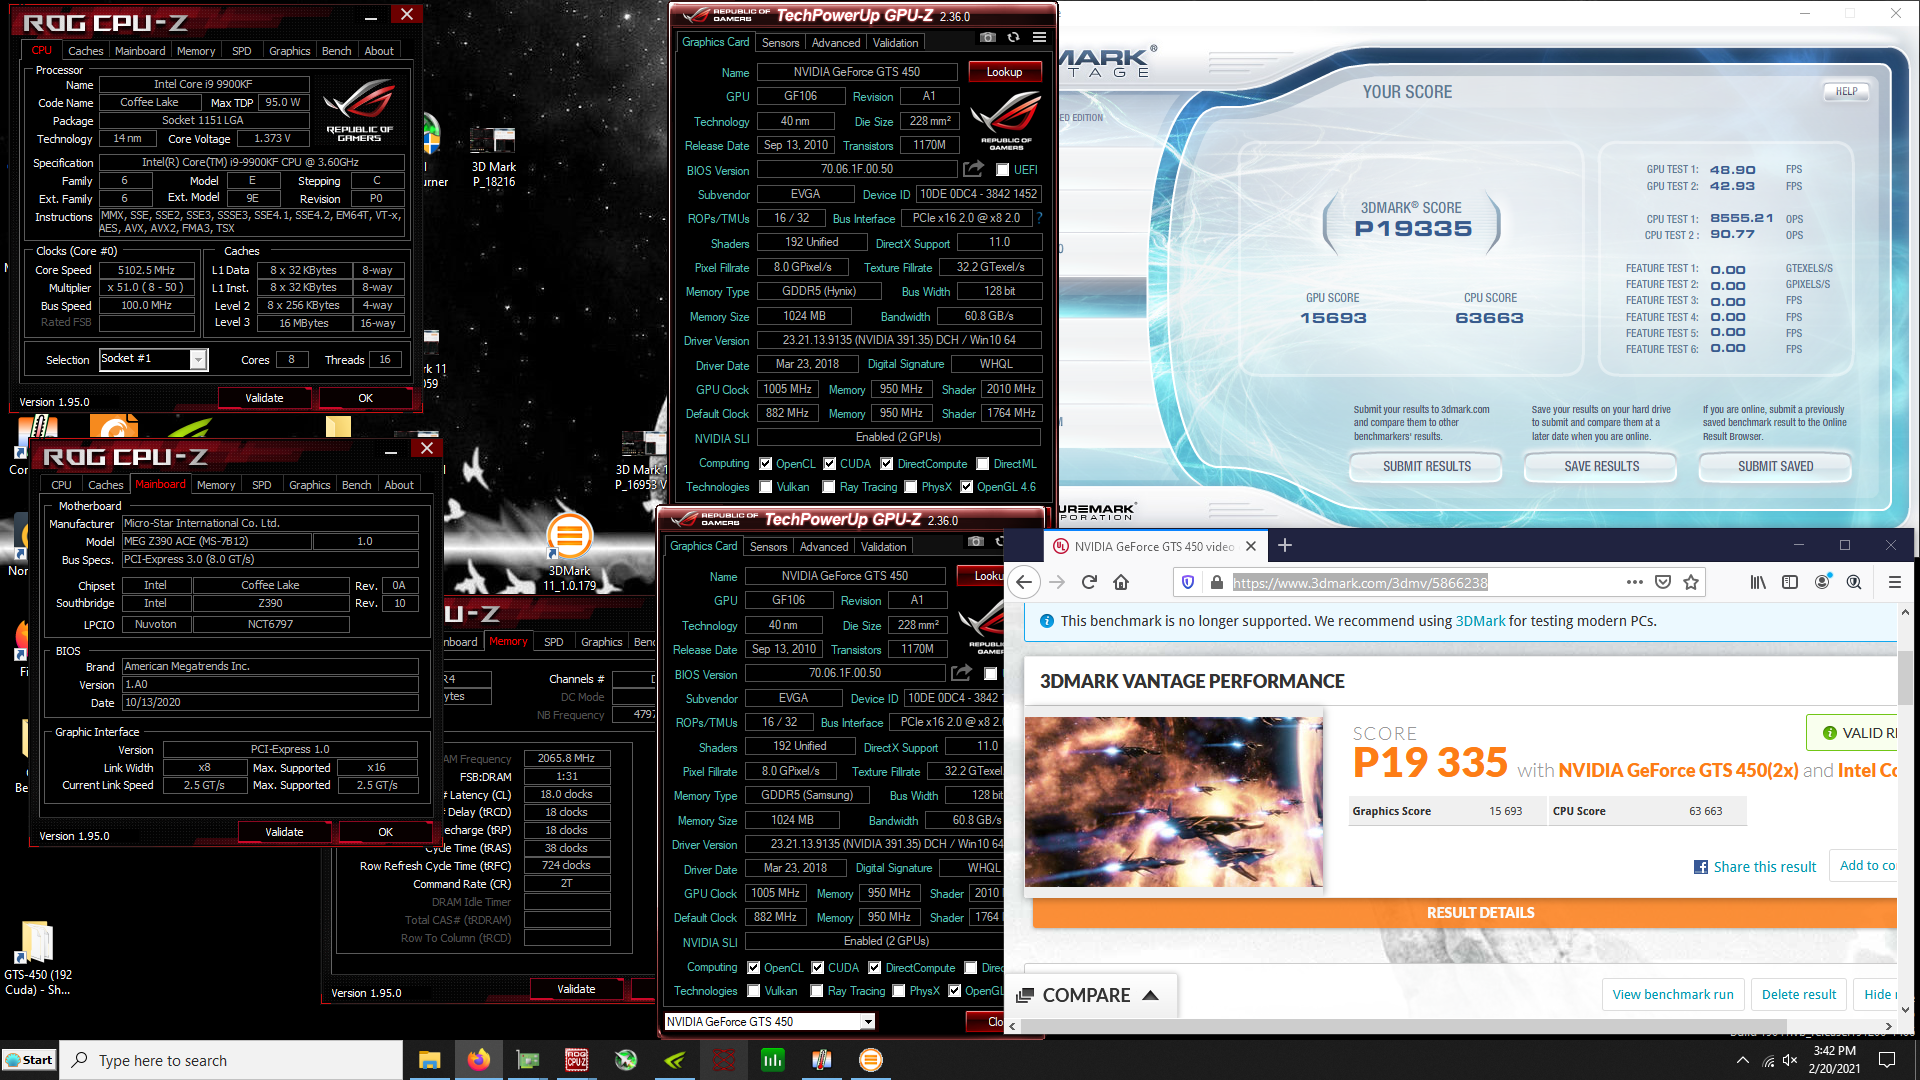
Task: Toggle DirectCompute checkbox in top GPU-Z
Action: [886, 463]
